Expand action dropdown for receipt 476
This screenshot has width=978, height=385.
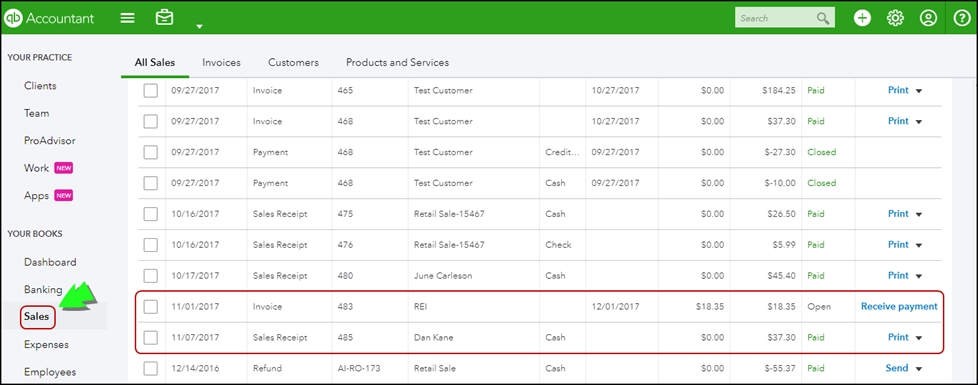click(919, 245)
